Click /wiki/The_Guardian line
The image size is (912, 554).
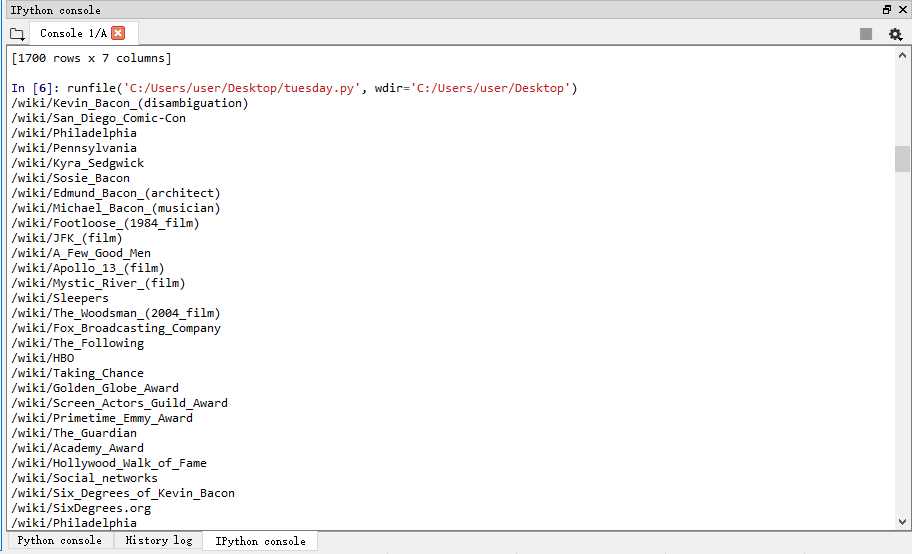point(74,434)
